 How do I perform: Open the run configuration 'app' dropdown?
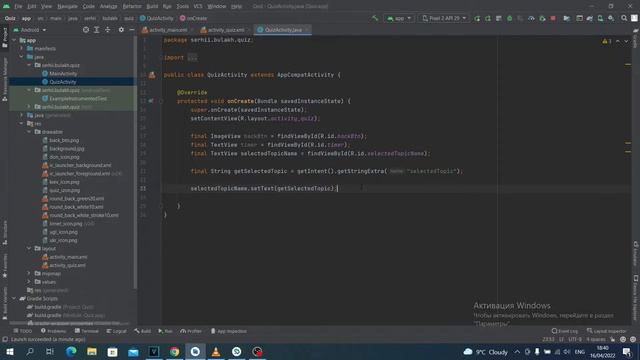click(399, 18)
